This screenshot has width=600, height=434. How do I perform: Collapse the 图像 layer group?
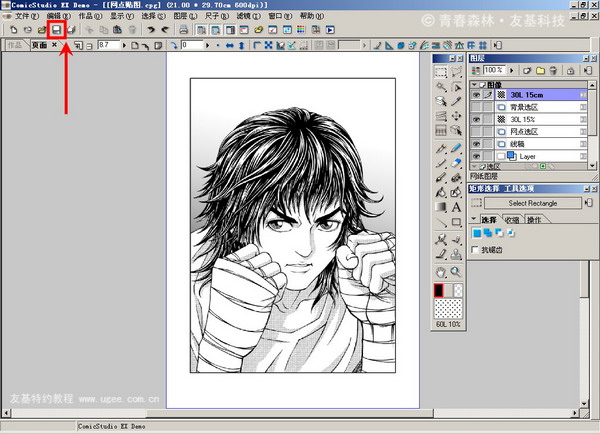[474, 84]
